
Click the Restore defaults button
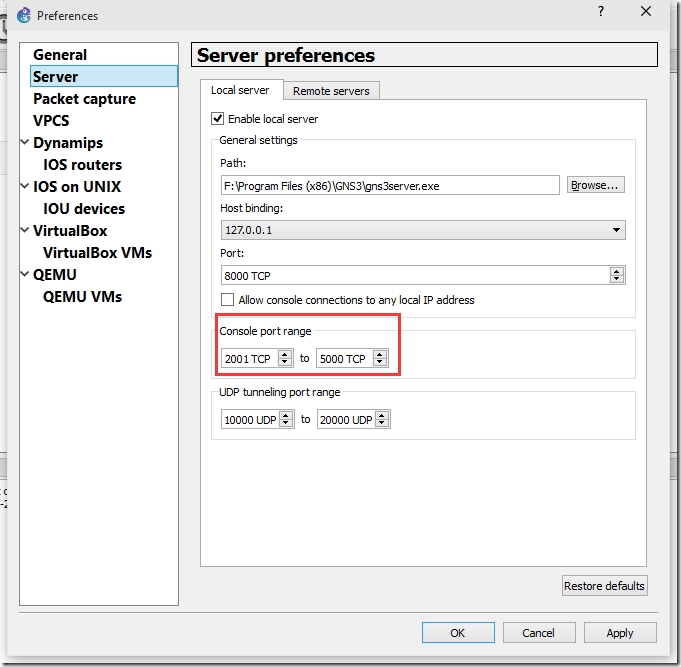point(604,586)
